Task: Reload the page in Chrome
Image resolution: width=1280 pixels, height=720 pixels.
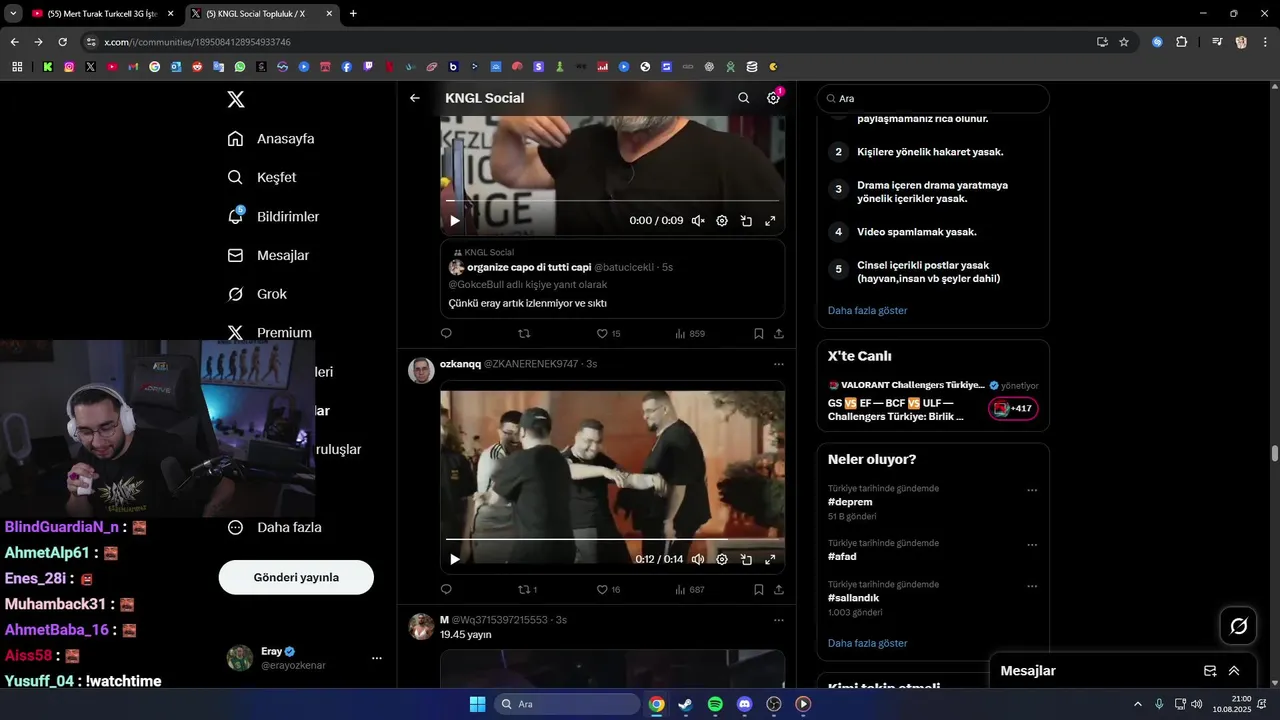Action: coord(62,42)
